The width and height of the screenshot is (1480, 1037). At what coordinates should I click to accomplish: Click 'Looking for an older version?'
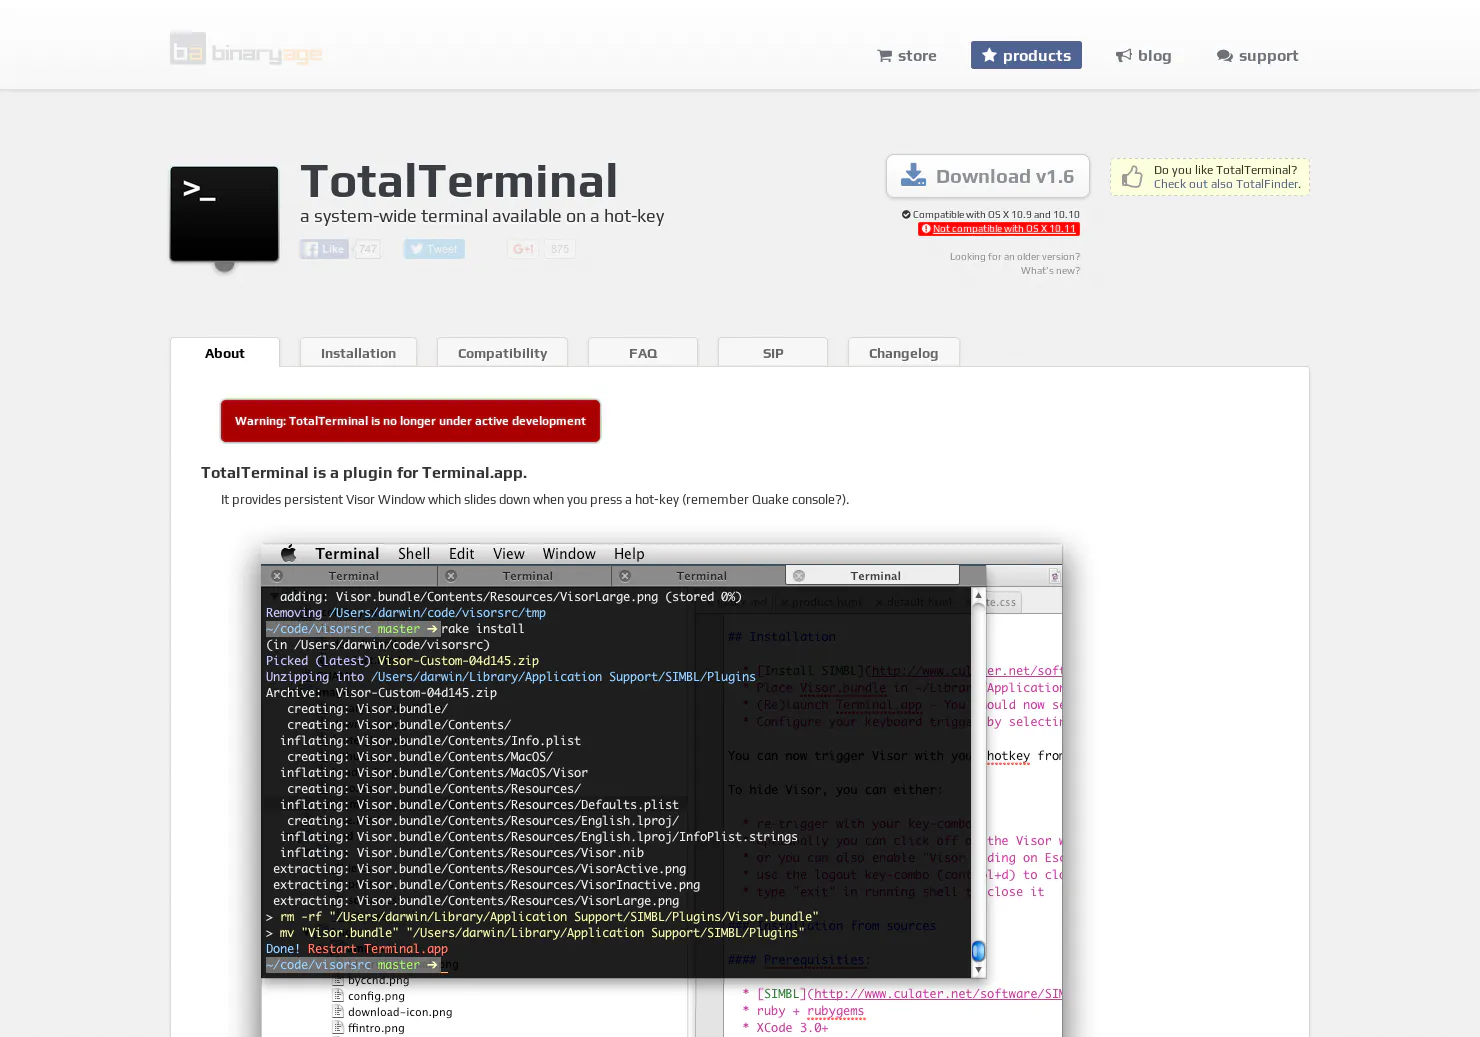[1015, 257]
